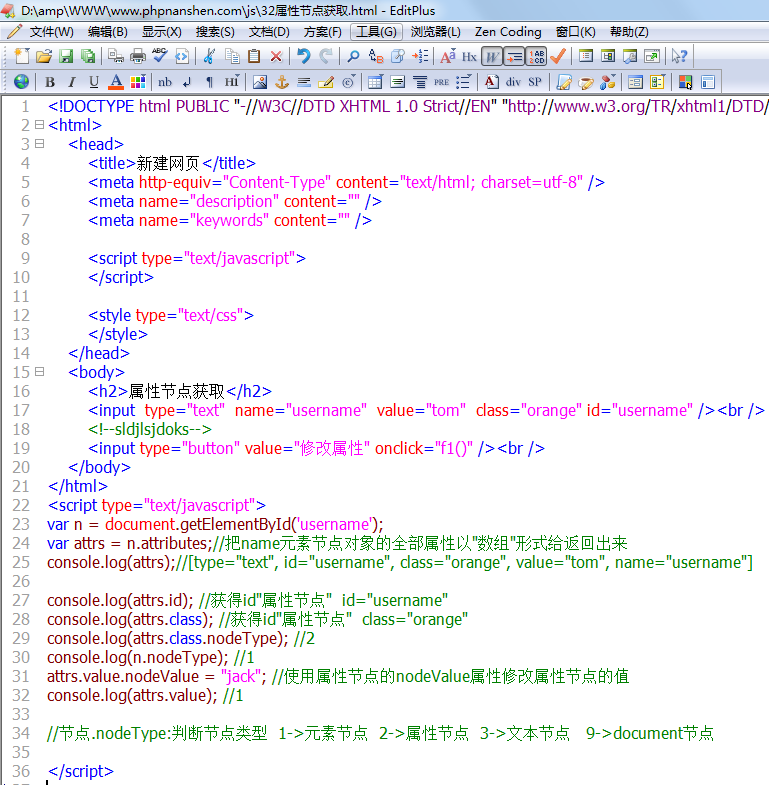The width and height of the screenshot is (769, 785).
Task: Open the font size Aa dropdown
Action: pos(448,56)
